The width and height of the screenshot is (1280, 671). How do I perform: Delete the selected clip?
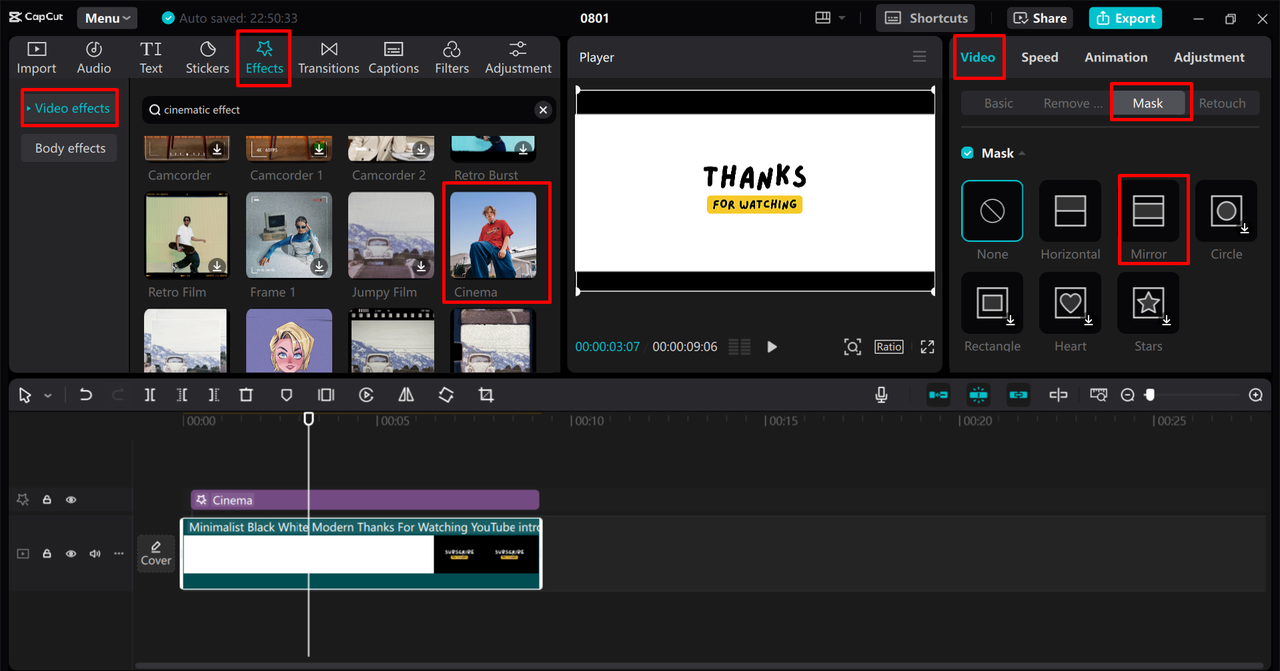click(246, 395)
